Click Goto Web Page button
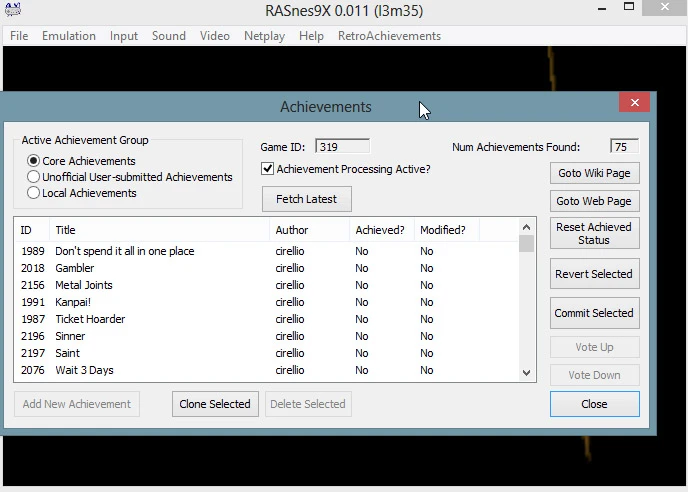The width and height of the screenshot is (688, 492). click(594, 201)
